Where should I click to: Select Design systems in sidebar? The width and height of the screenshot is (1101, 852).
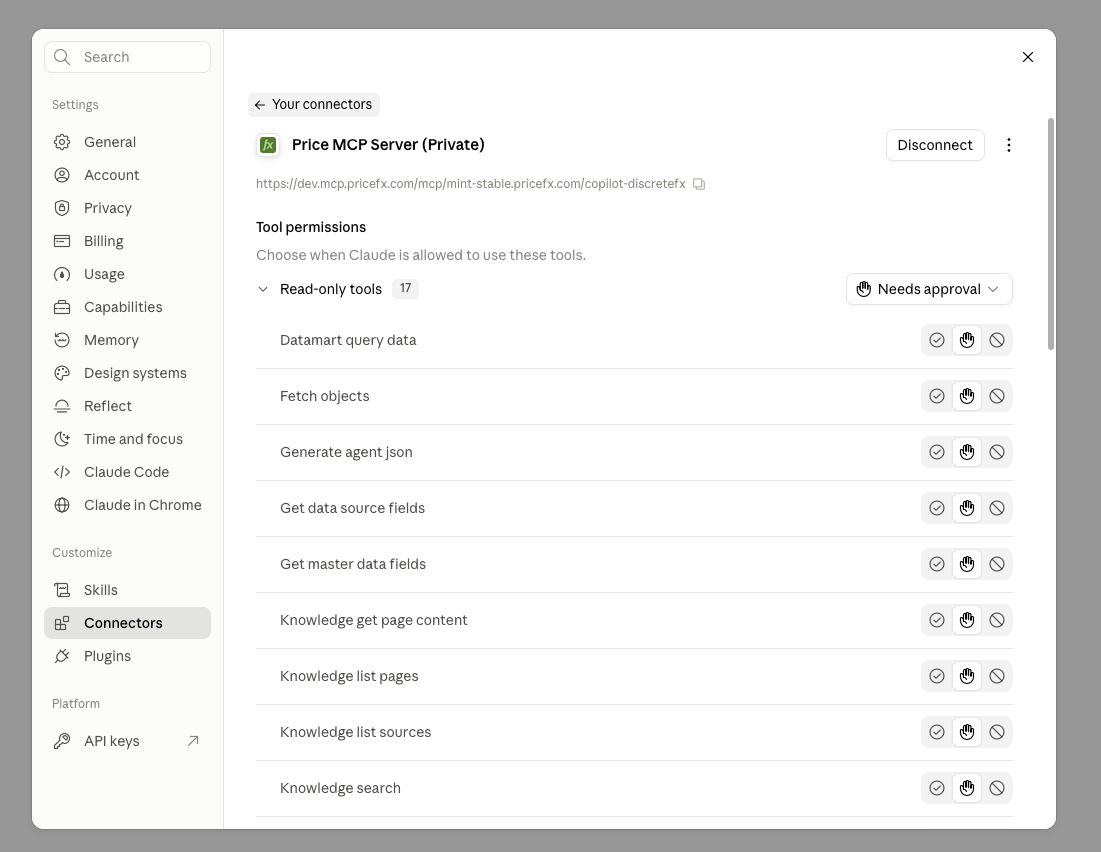(x=127, y=373)
